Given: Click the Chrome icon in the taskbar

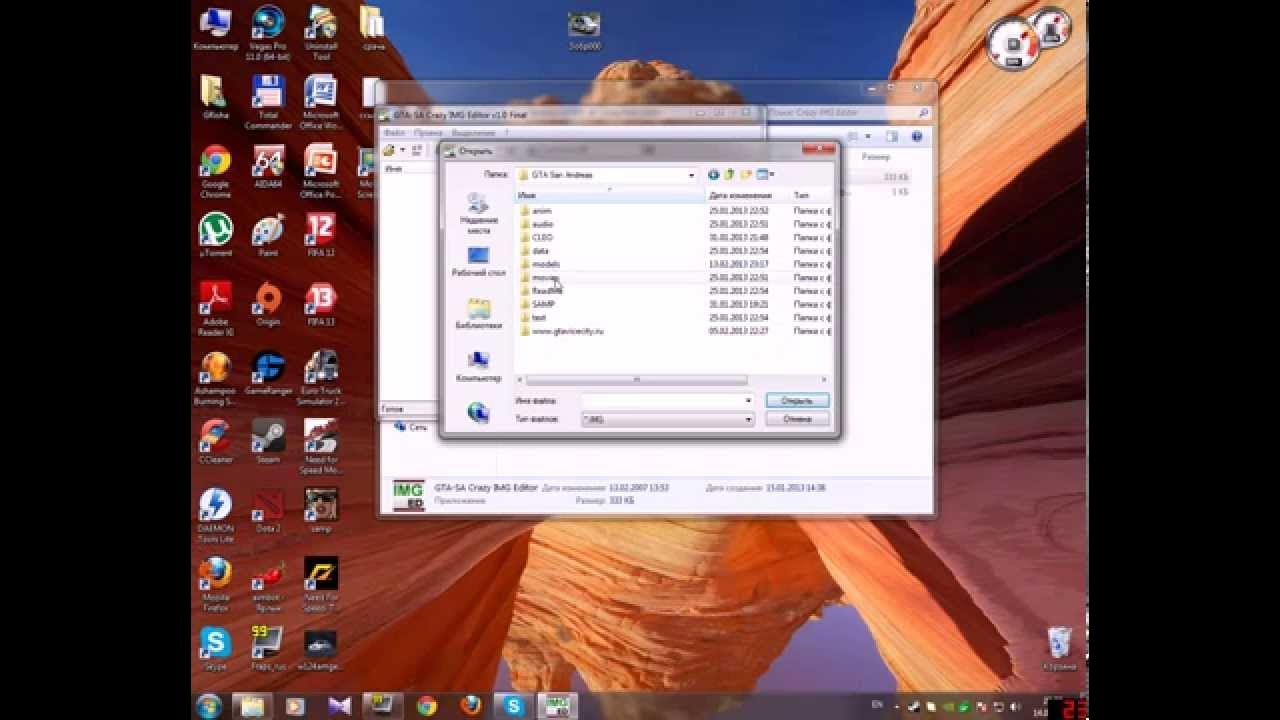Looking at the screenshot, I should [x=427, y=706].
